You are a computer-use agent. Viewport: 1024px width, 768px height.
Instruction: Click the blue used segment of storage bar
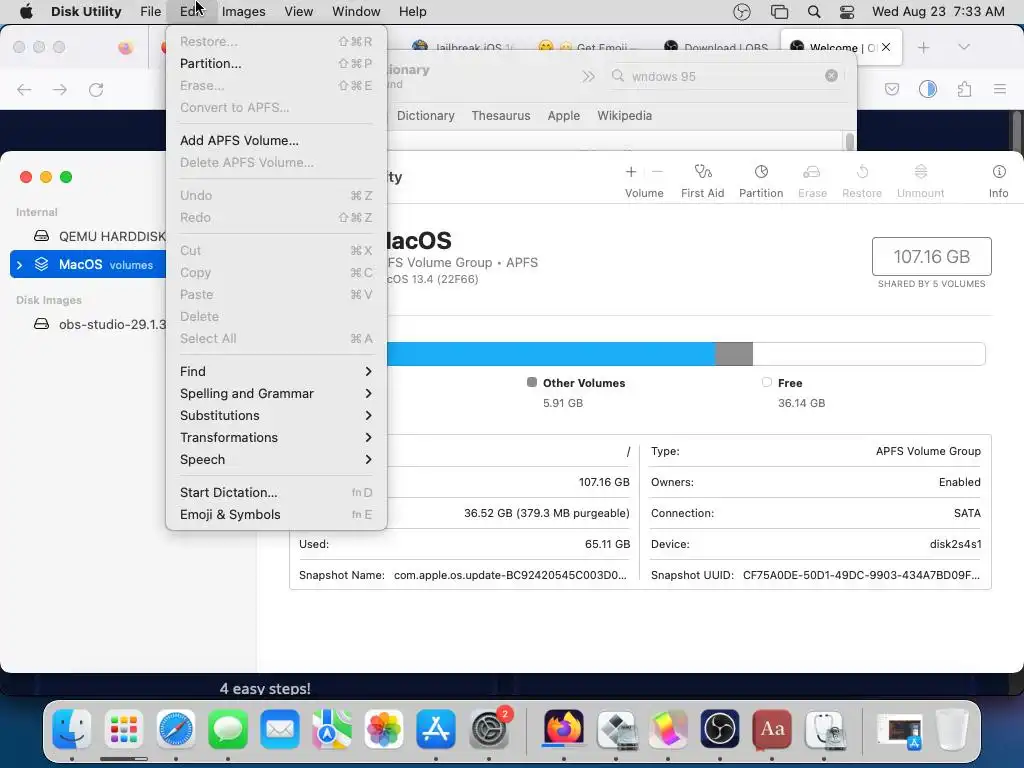coord(551,354)
